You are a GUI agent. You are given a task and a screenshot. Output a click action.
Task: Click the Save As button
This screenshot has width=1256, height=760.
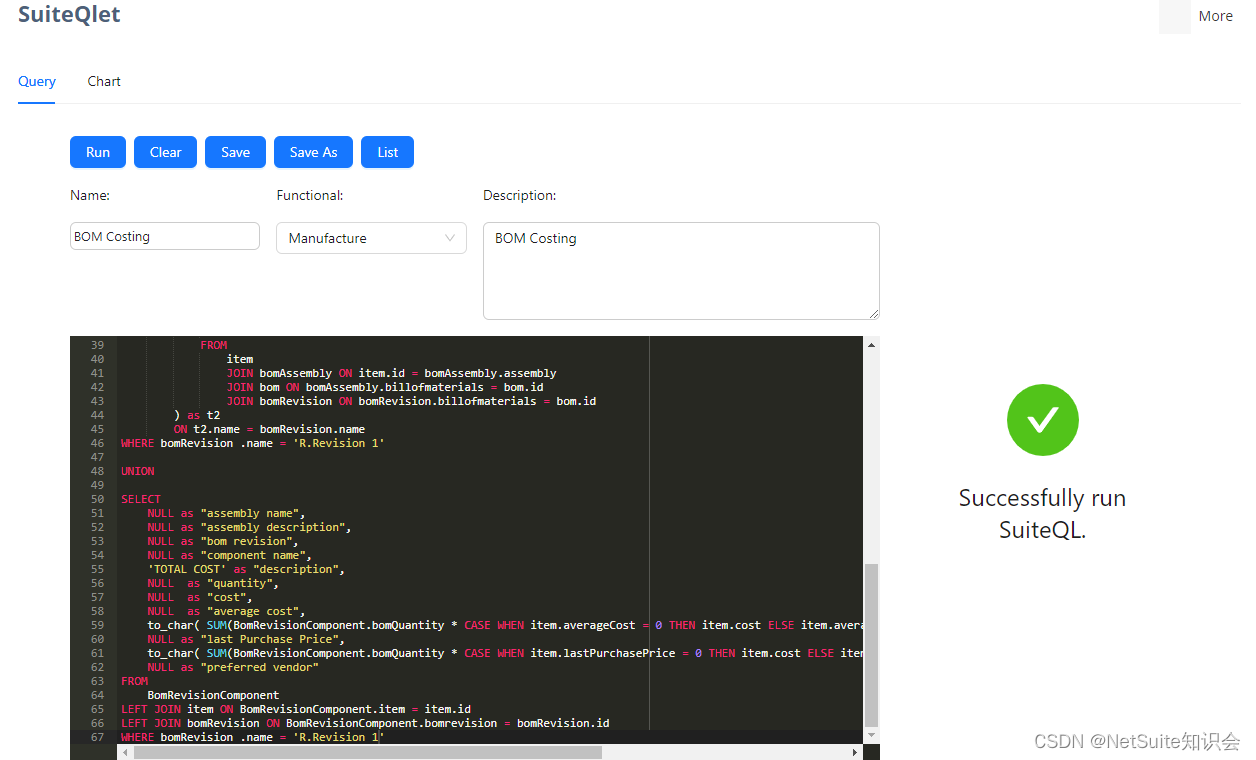[313, 152]
